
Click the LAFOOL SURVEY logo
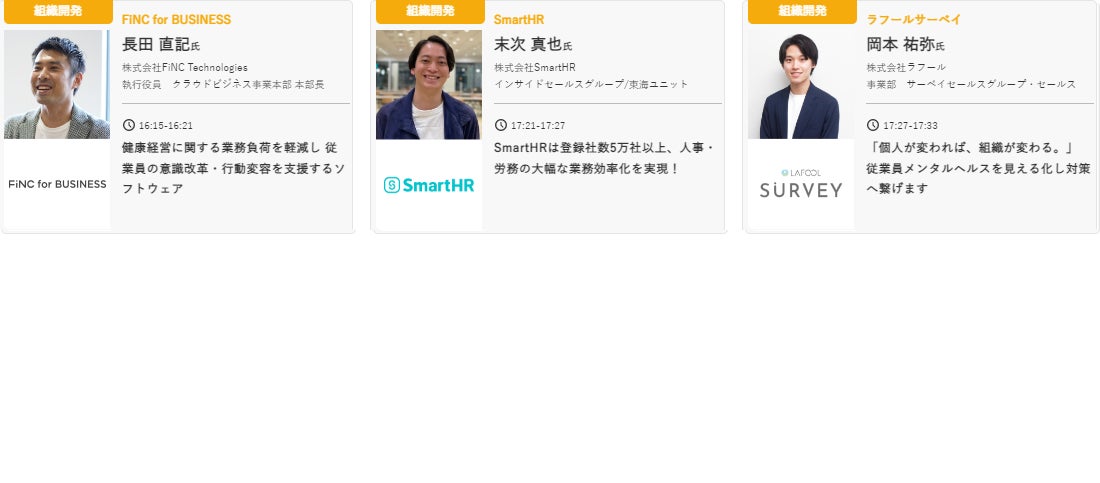(x=800, y=184)
